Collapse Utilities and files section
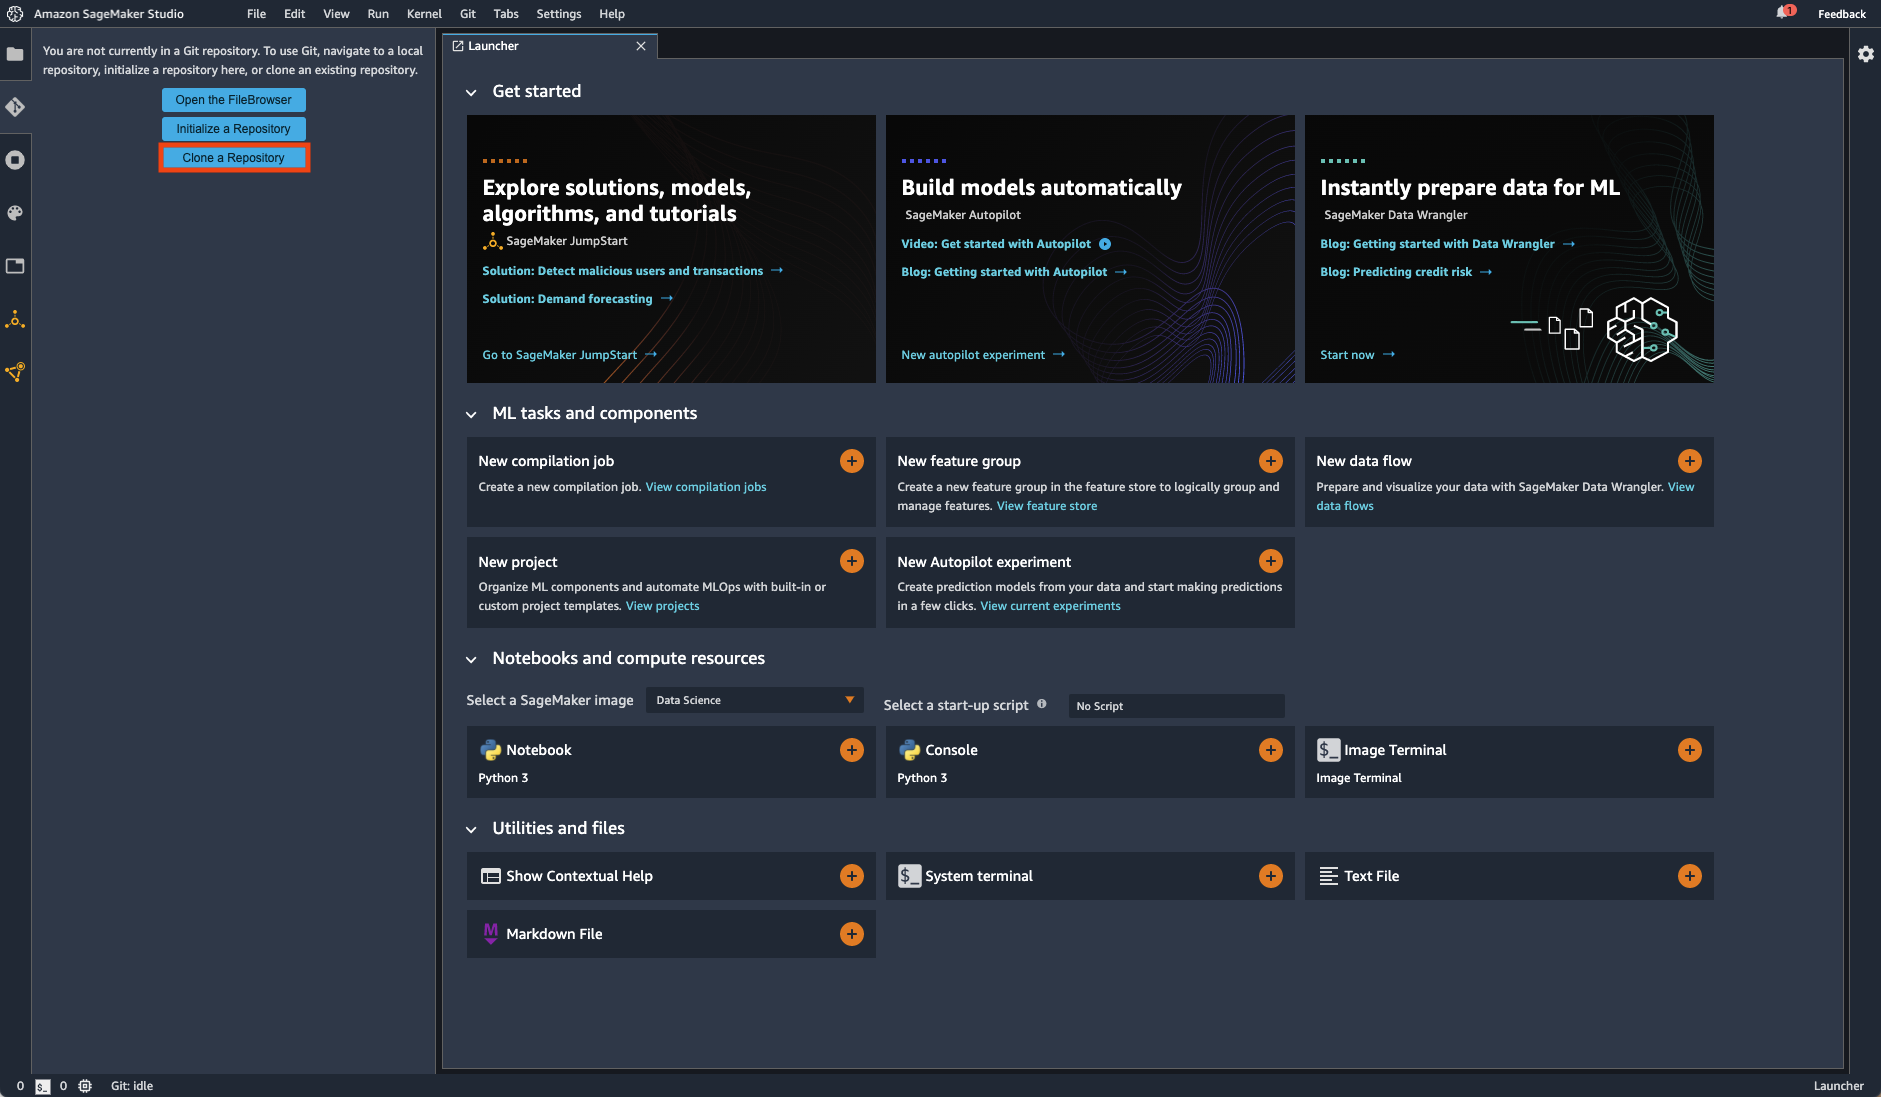Screen dimensions: 1881x1097 [471, 829]
